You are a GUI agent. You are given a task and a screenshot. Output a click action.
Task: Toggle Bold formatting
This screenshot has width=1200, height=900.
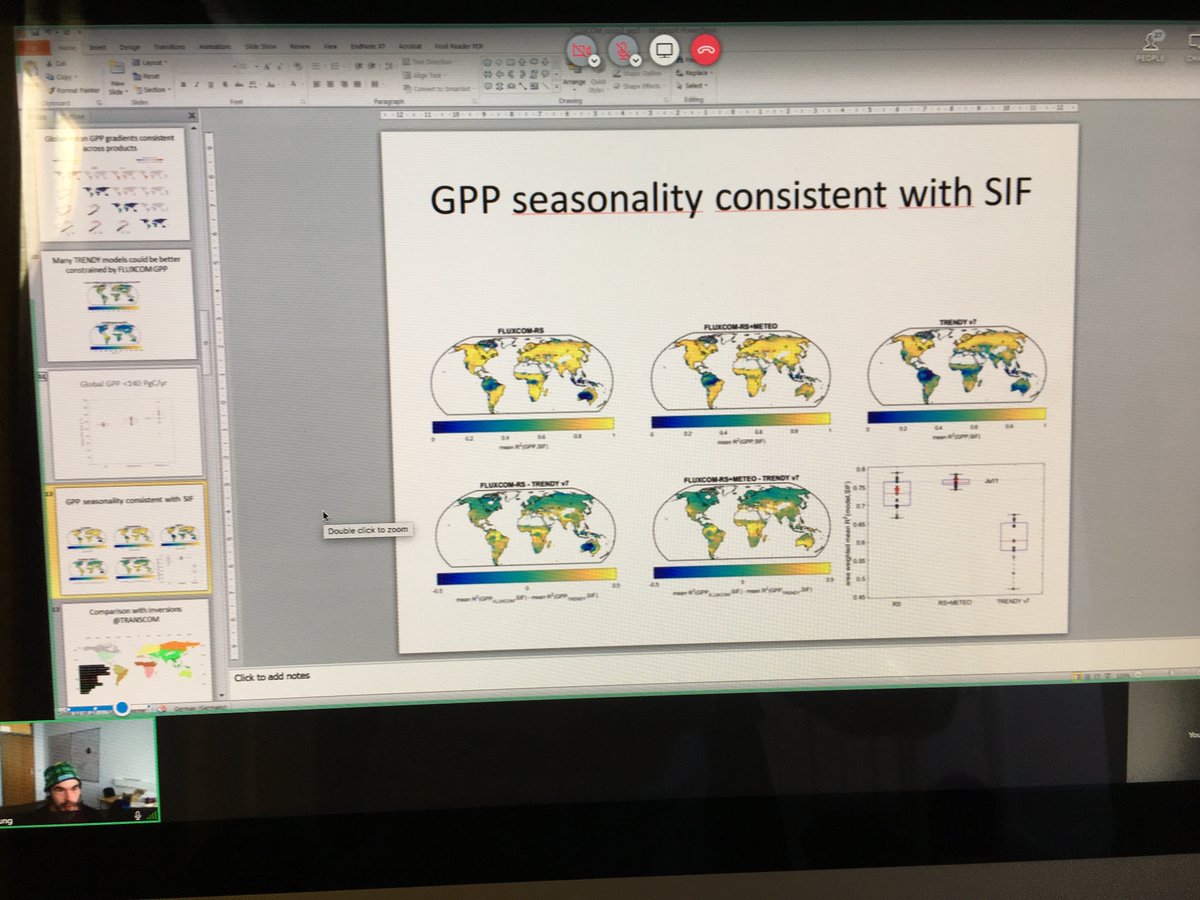(x=182, y=84)
